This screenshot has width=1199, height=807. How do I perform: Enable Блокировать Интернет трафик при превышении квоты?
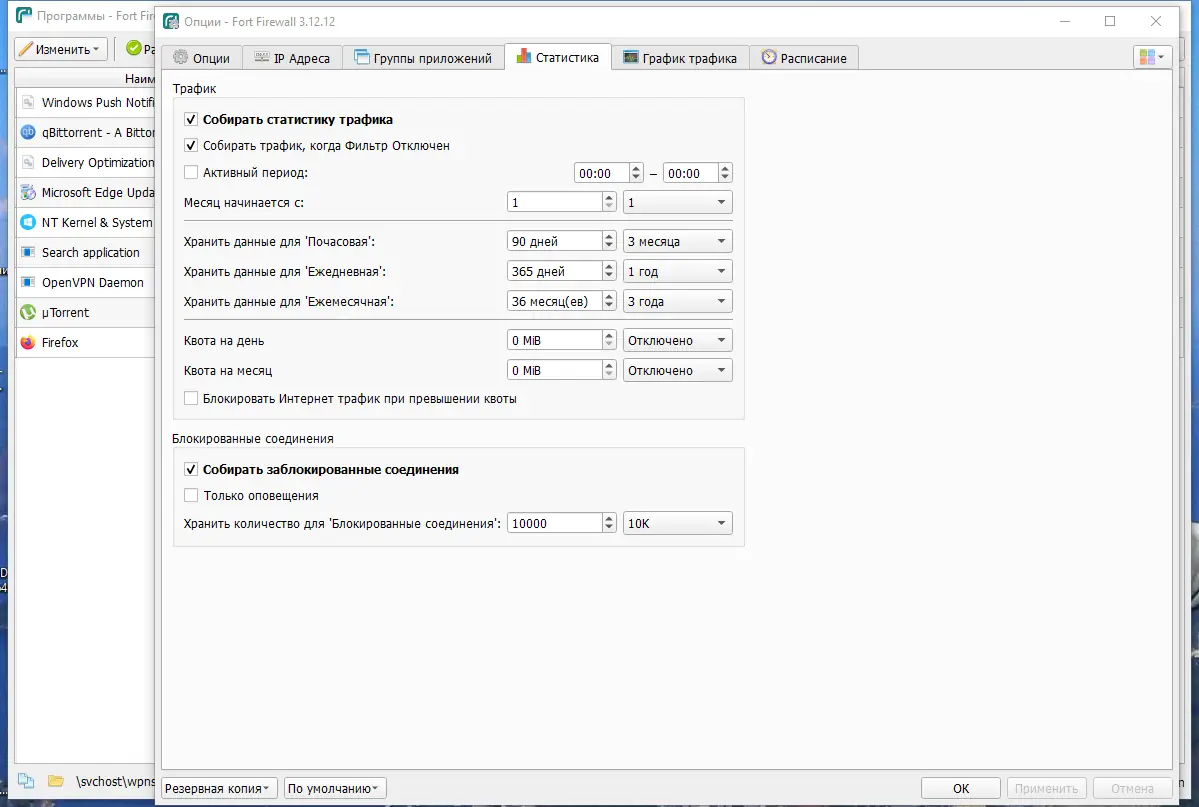tap(191, 399)
